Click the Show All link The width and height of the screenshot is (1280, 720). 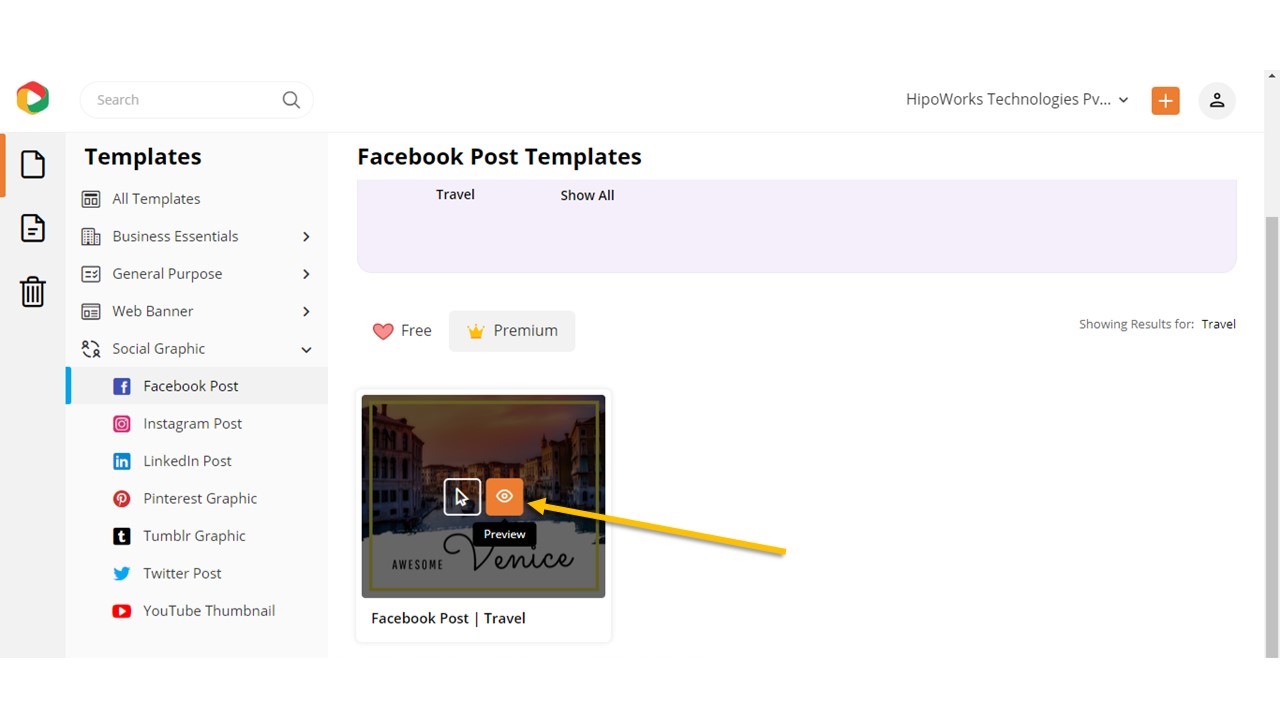pos(587,195)
